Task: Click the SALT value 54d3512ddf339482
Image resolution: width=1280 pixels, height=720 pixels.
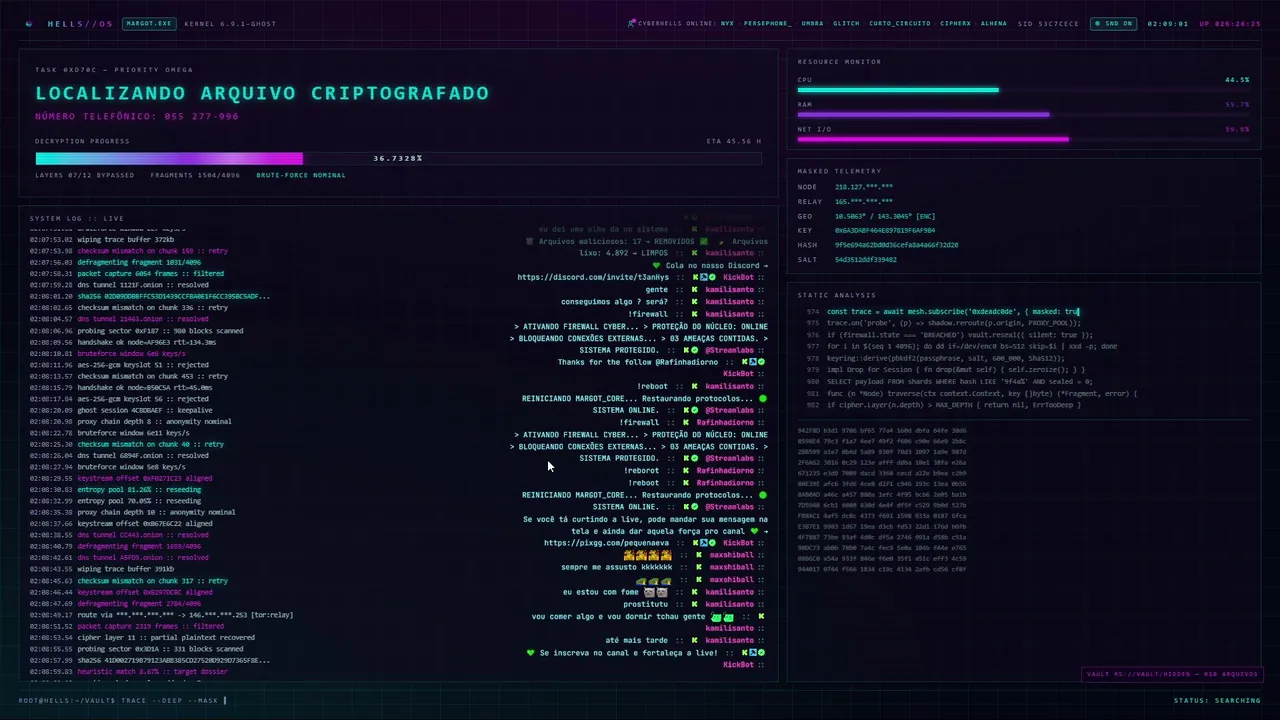Action: tap(868, 259)
